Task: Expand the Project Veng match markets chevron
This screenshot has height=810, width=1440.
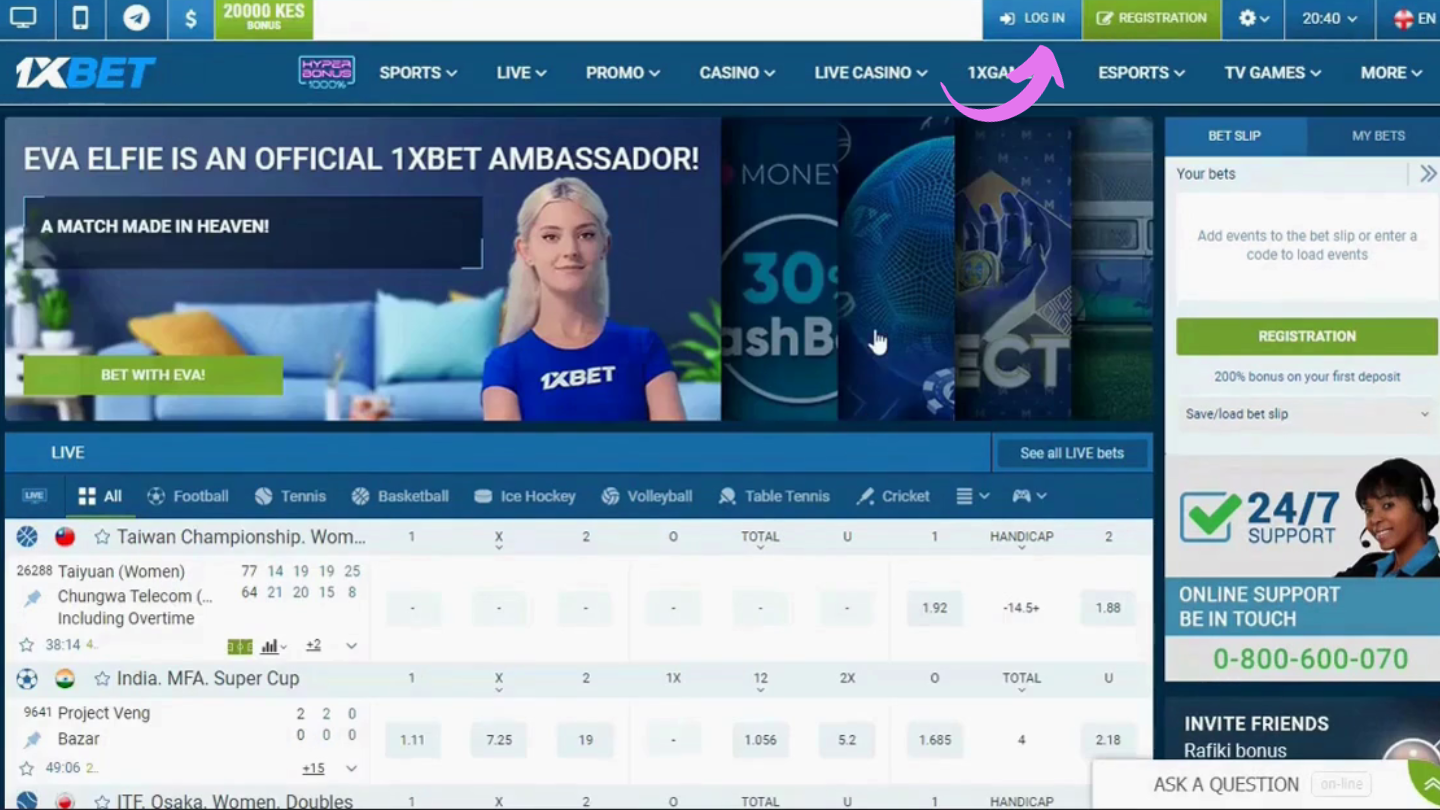Action: coord(351,768)
